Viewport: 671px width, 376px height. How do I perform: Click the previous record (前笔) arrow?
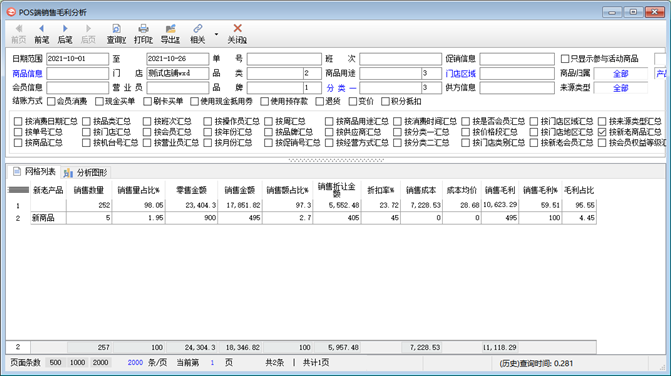[x=42, y=29]
